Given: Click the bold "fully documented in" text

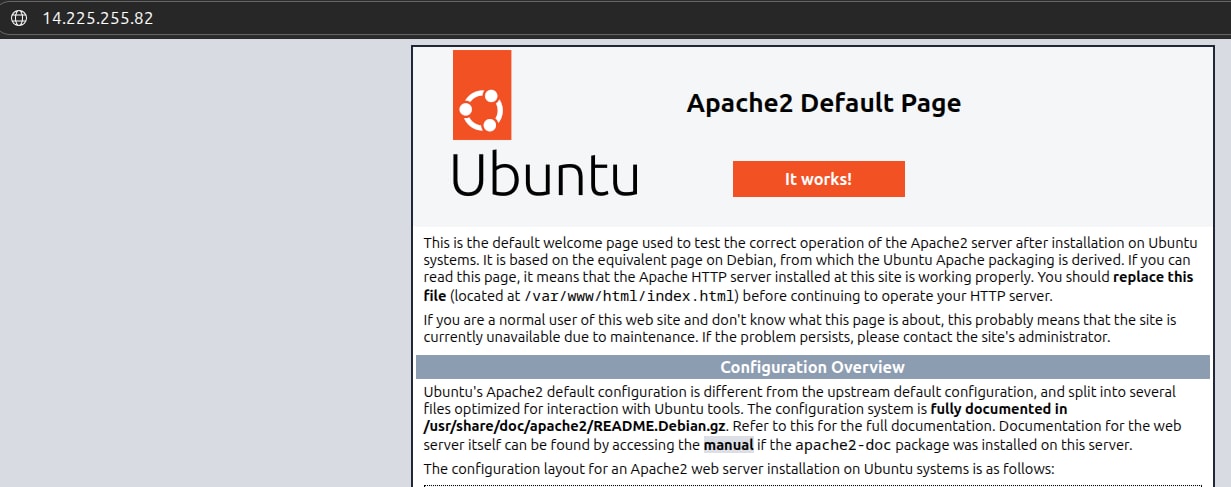Looking at the screenshot, I should [998, 409].
